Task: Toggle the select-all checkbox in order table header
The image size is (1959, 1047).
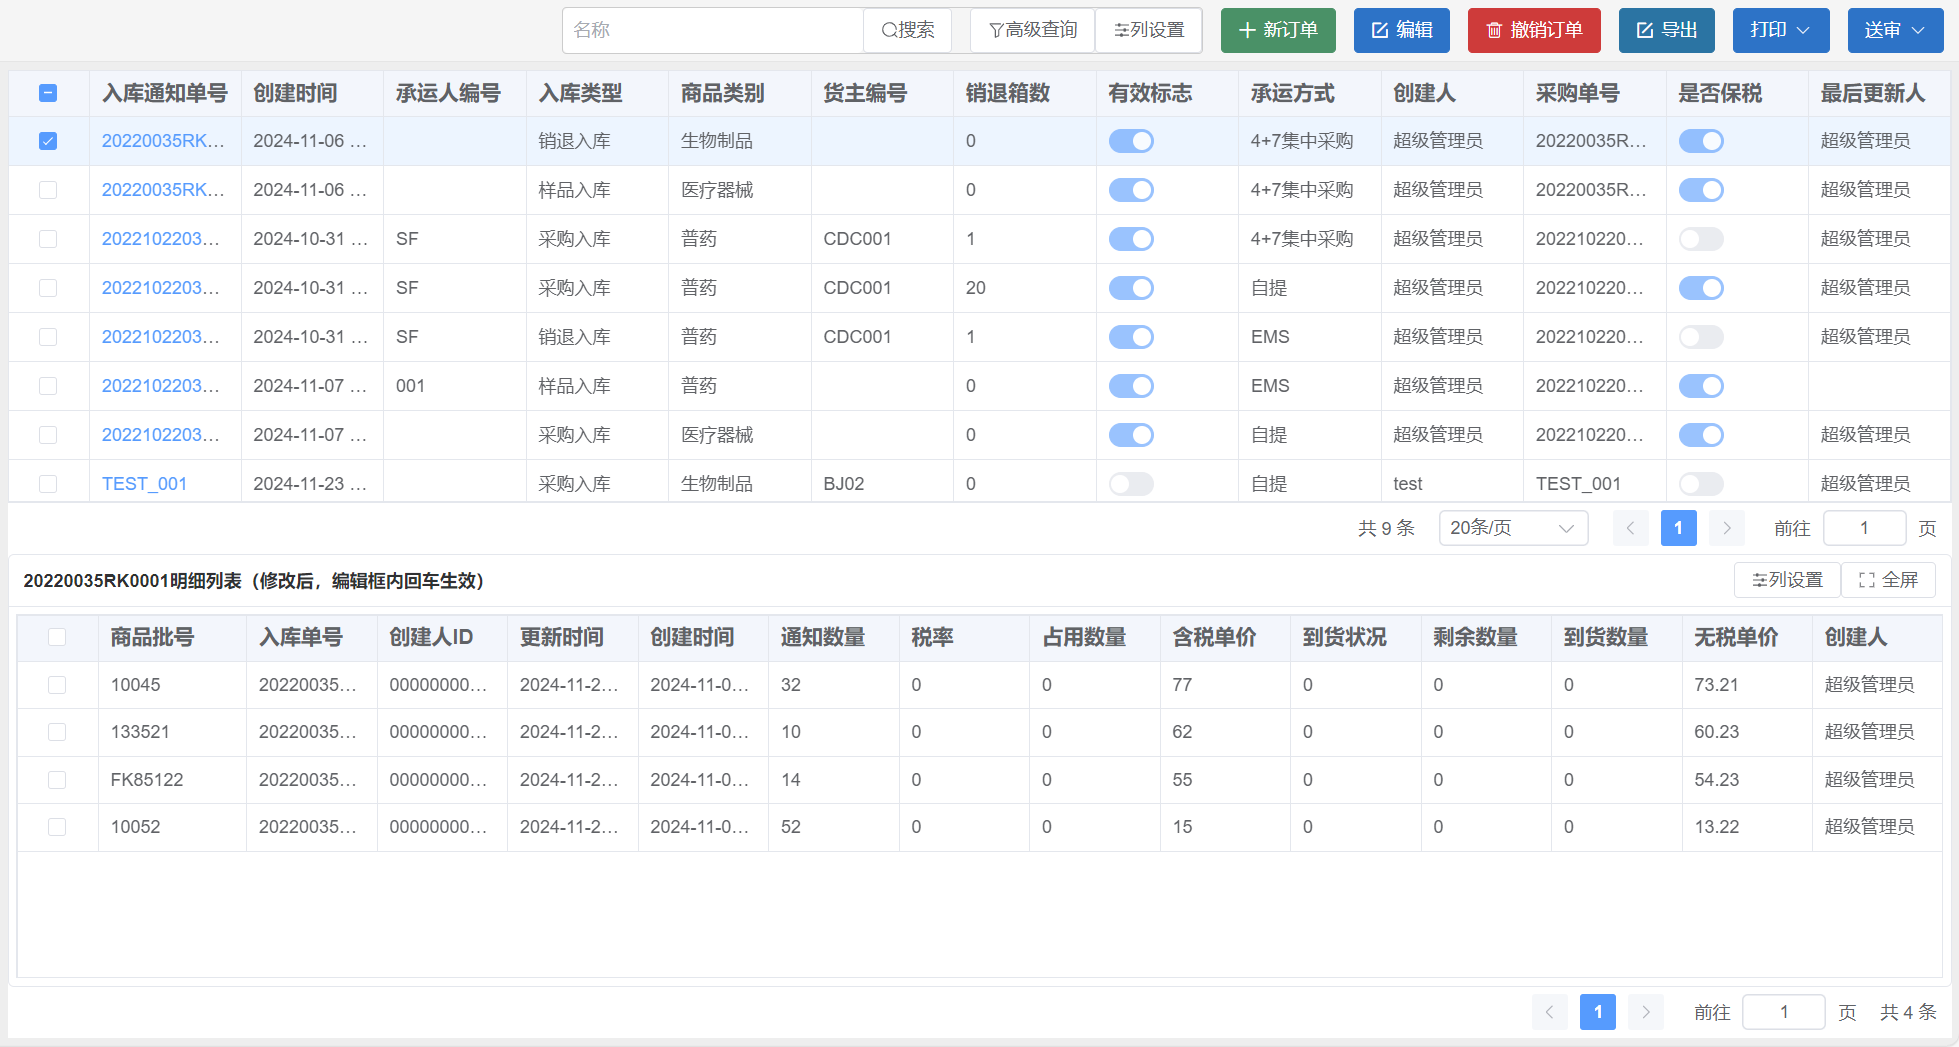Action: point(48,93)
